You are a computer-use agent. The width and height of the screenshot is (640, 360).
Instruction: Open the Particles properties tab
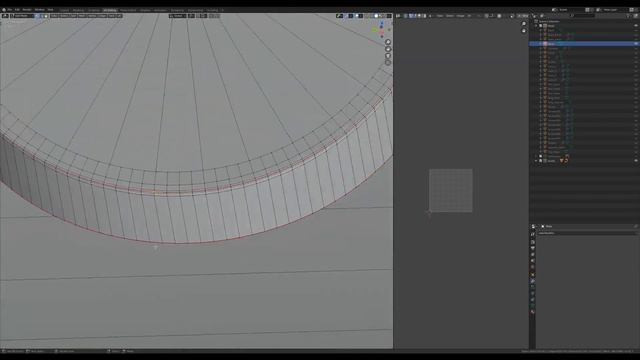(533, 287)
